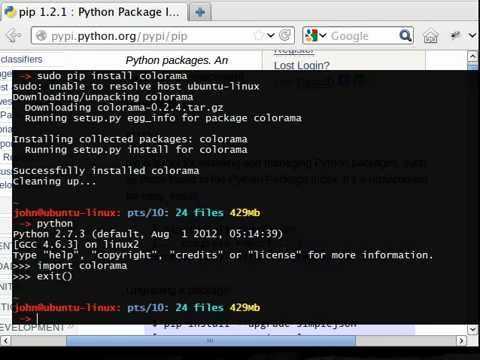Open a new browser tab
The height and width of the screenshot is (360, 480).
[200, 13]
